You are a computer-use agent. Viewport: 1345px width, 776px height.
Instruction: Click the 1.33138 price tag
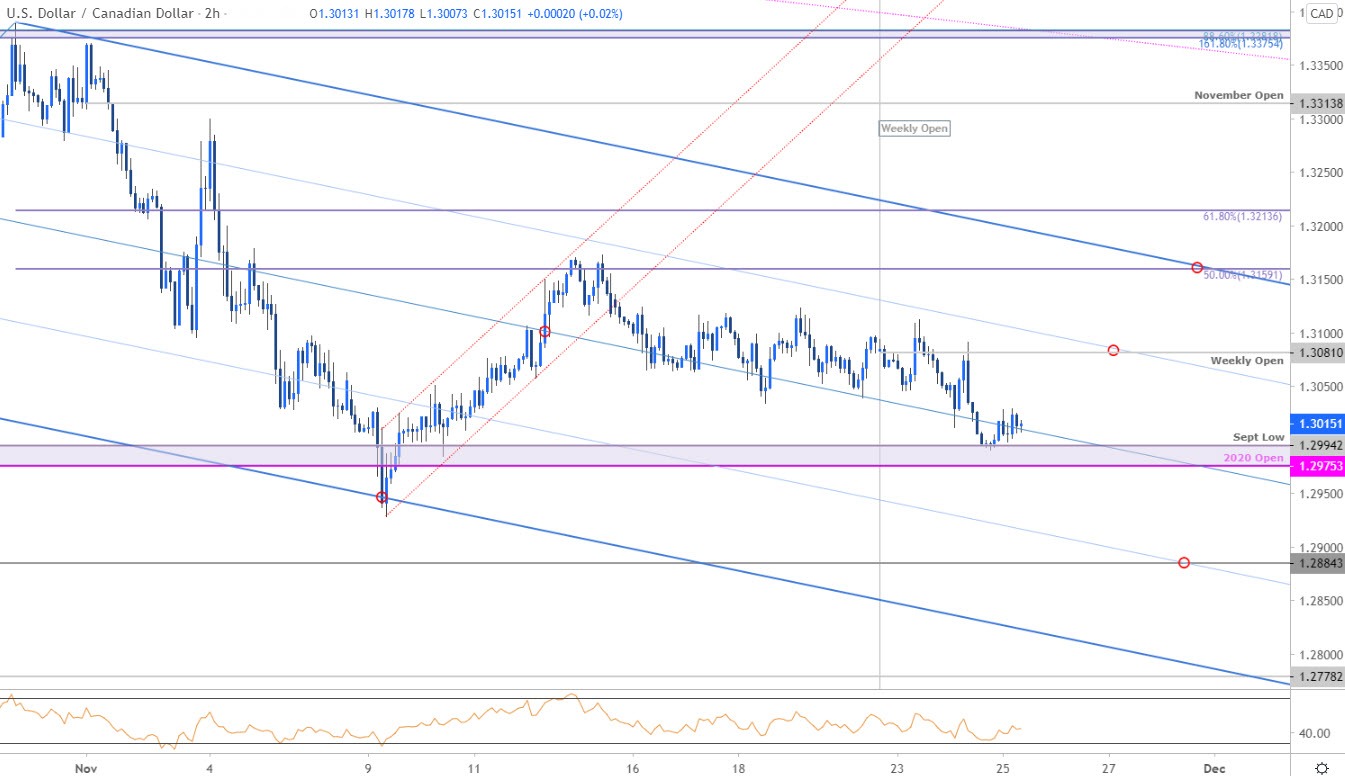(1316, 104)
